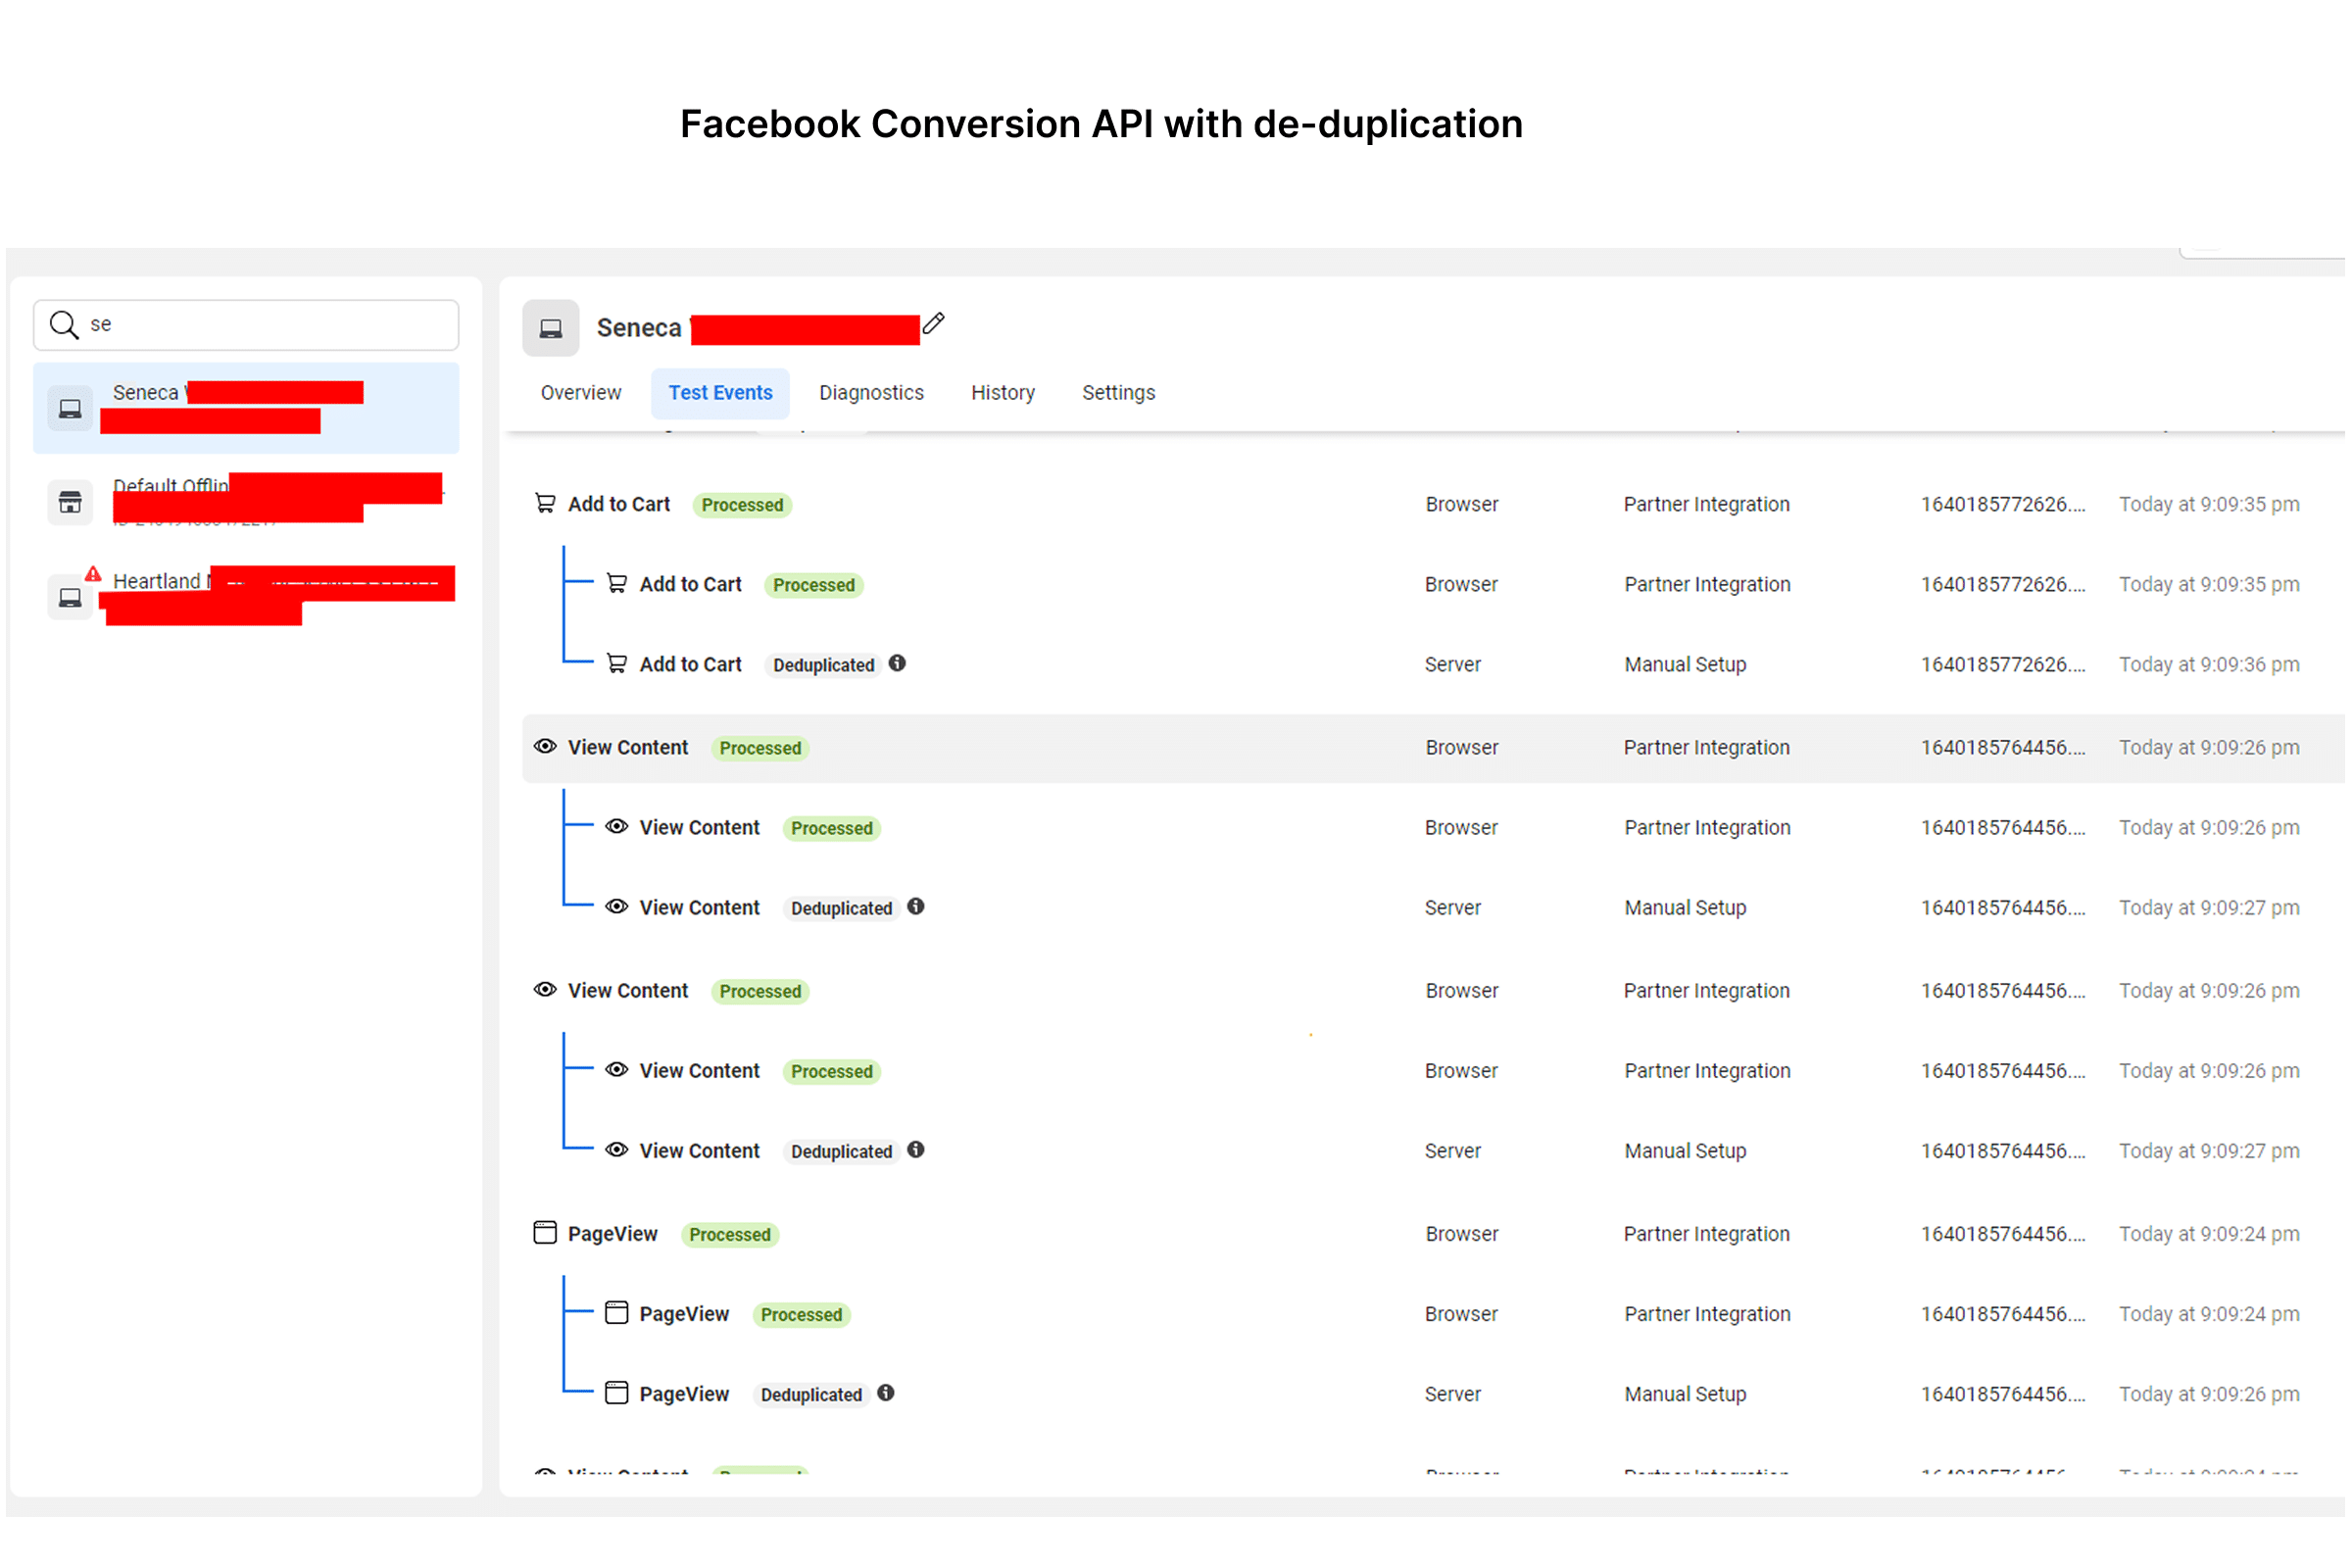This screenshot has width=2352, height=1568.
Task: Switch to the Diagnostics tab
Action: (x=872, y=393)
